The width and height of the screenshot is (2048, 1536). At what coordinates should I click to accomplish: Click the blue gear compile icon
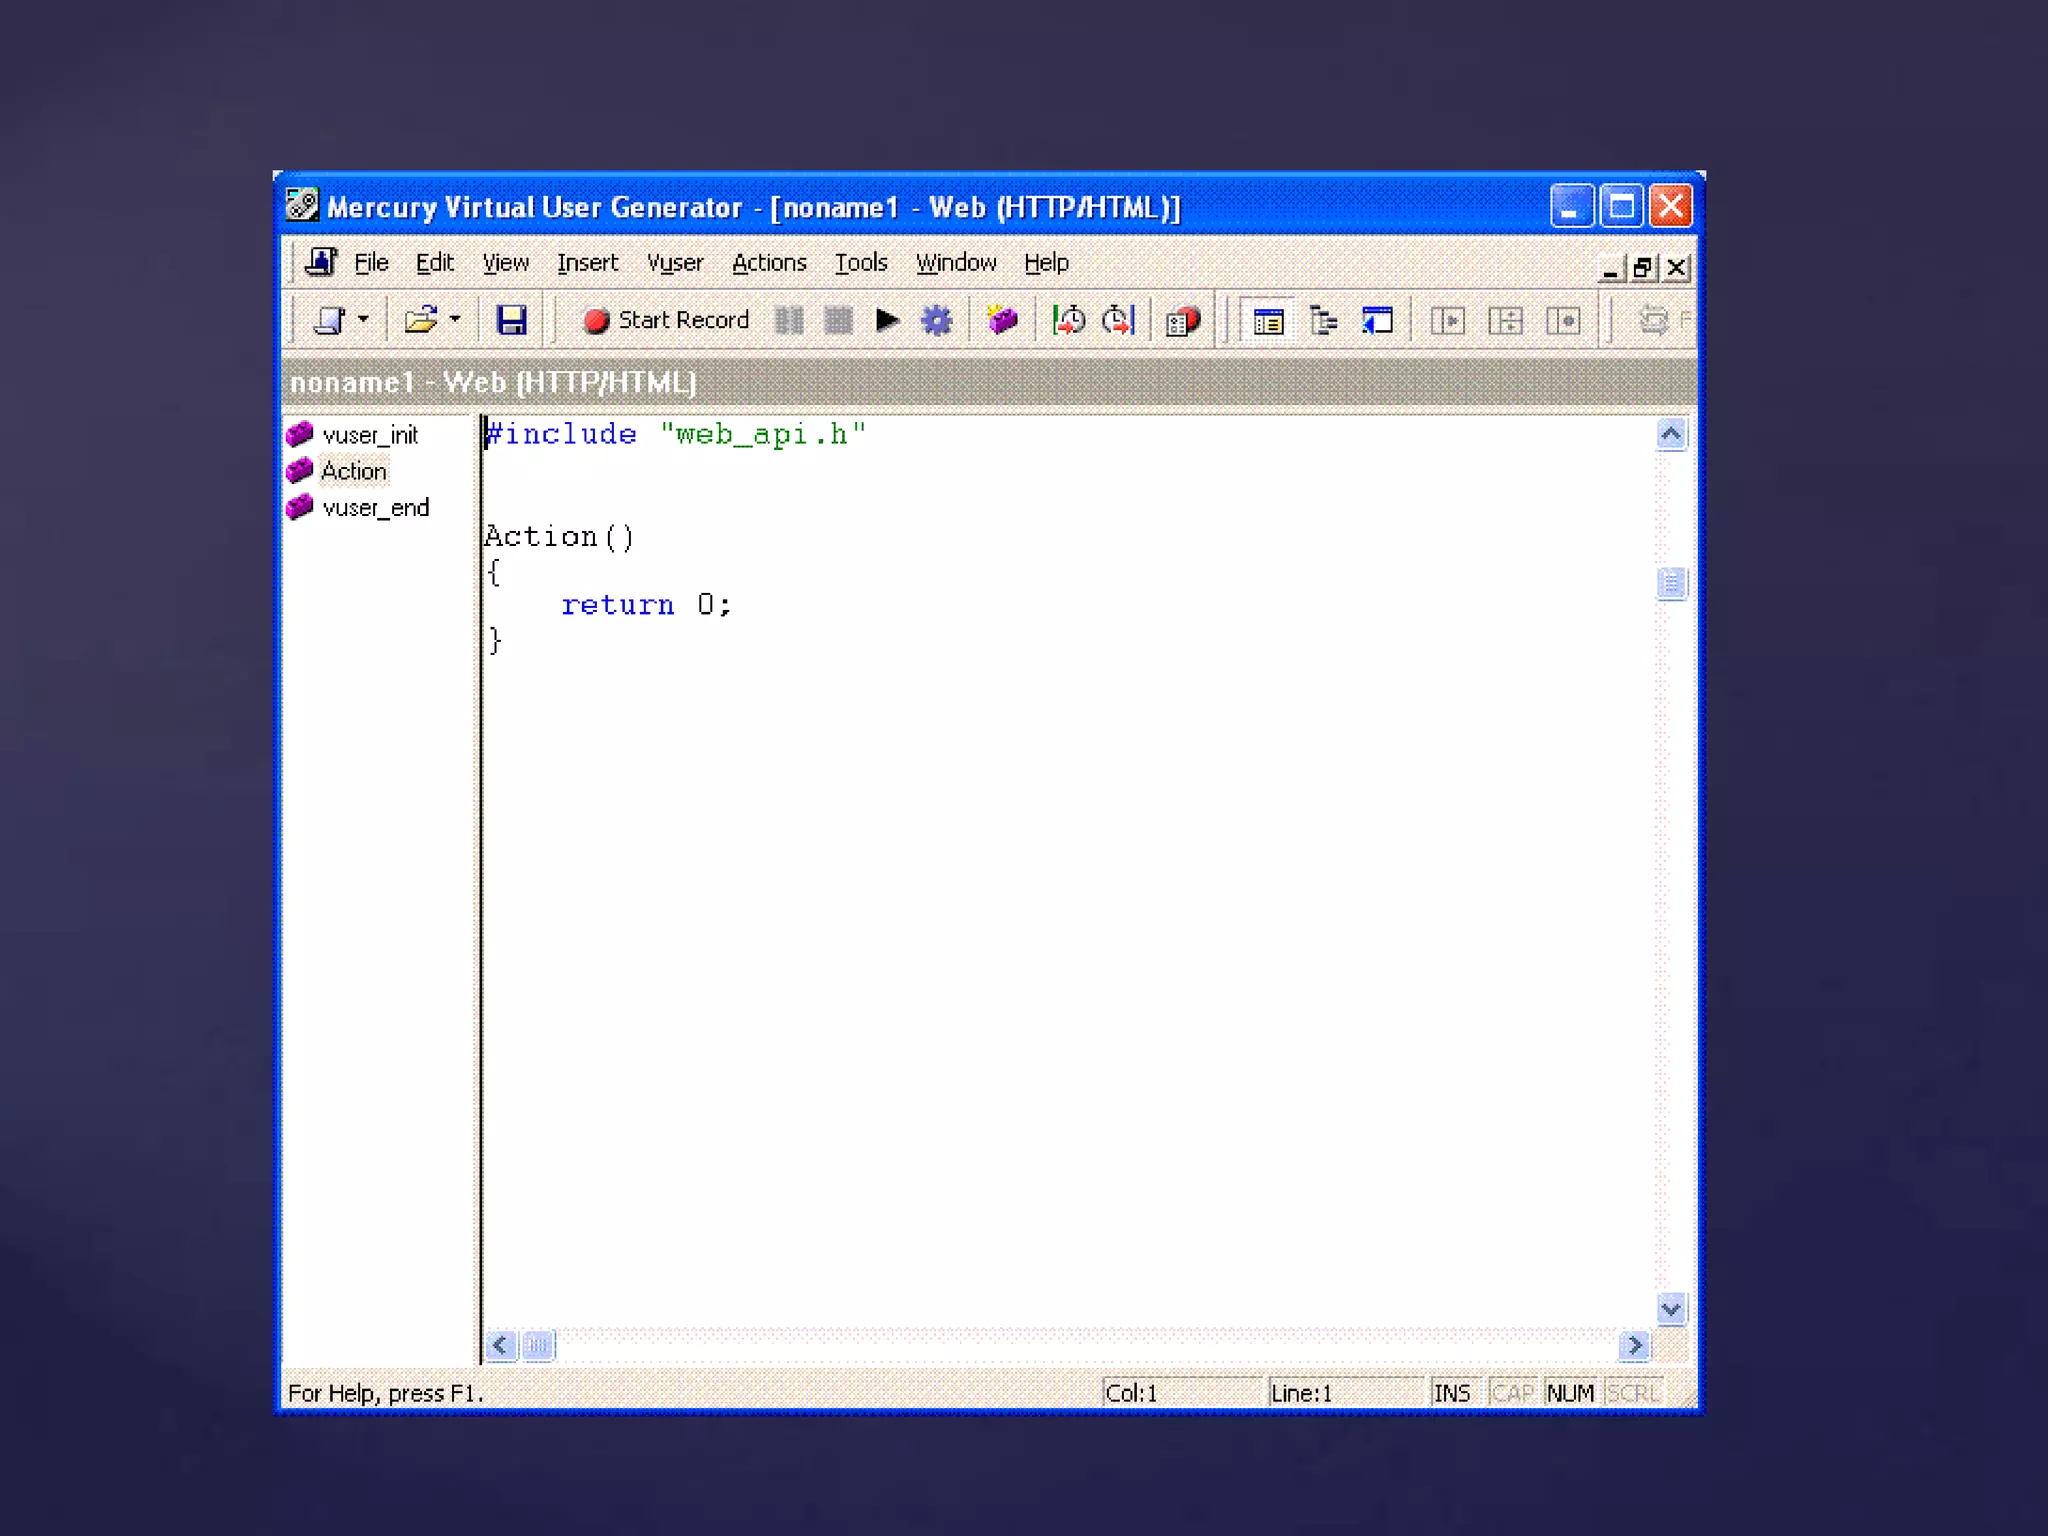(936, 320)
